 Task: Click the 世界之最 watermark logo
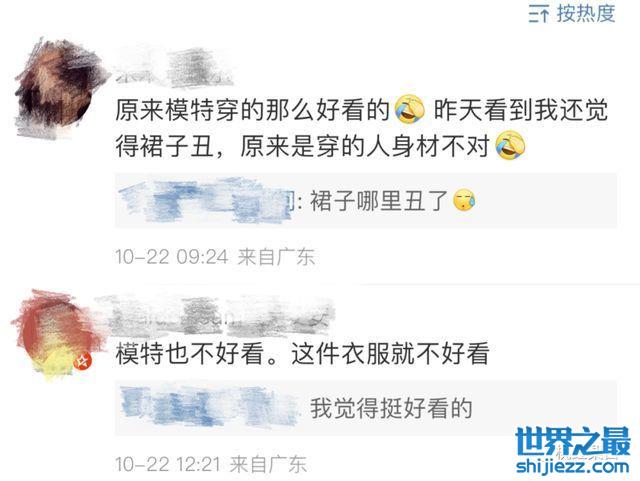pyautogui.click(x=573, y=441)
